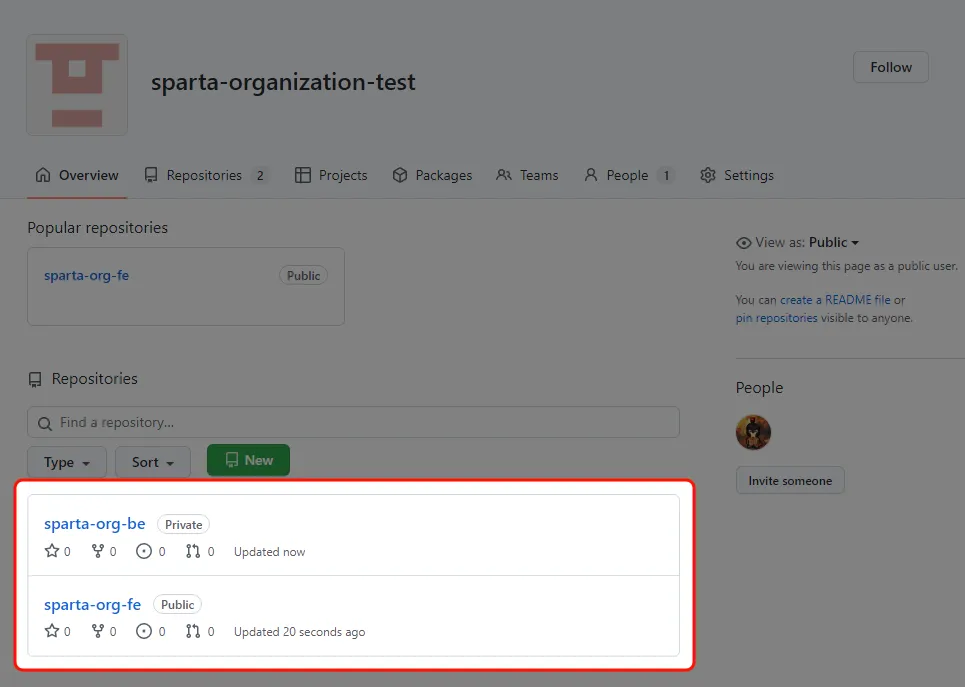Click the search magnifier icon in repository filter

coord(44,424)
